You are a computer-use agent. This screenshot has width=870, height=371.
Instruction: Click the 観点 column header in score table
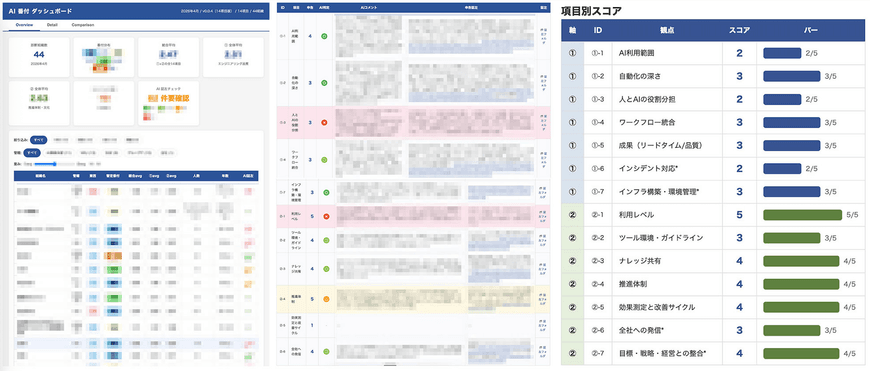pos(666,31)
